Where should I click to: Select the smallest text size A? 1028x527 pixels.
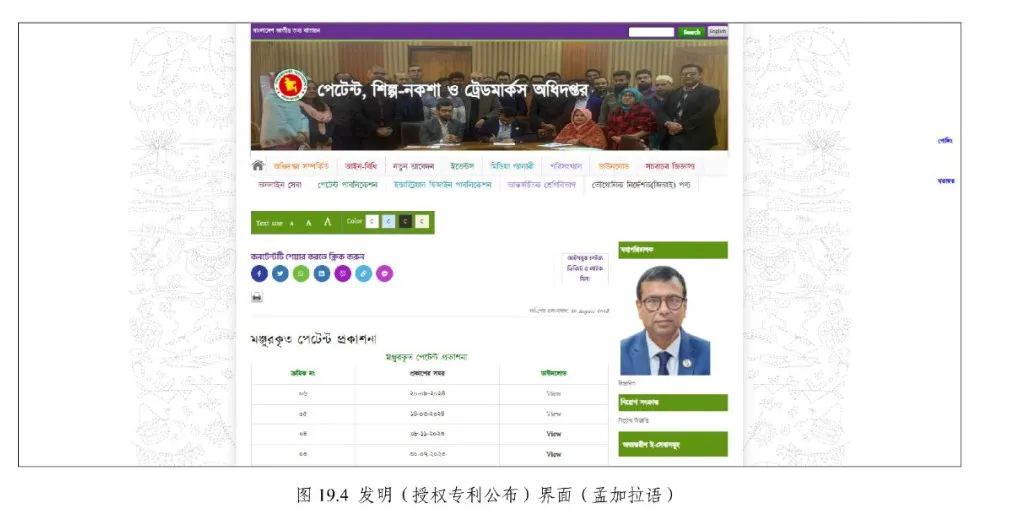click(292, 223)
